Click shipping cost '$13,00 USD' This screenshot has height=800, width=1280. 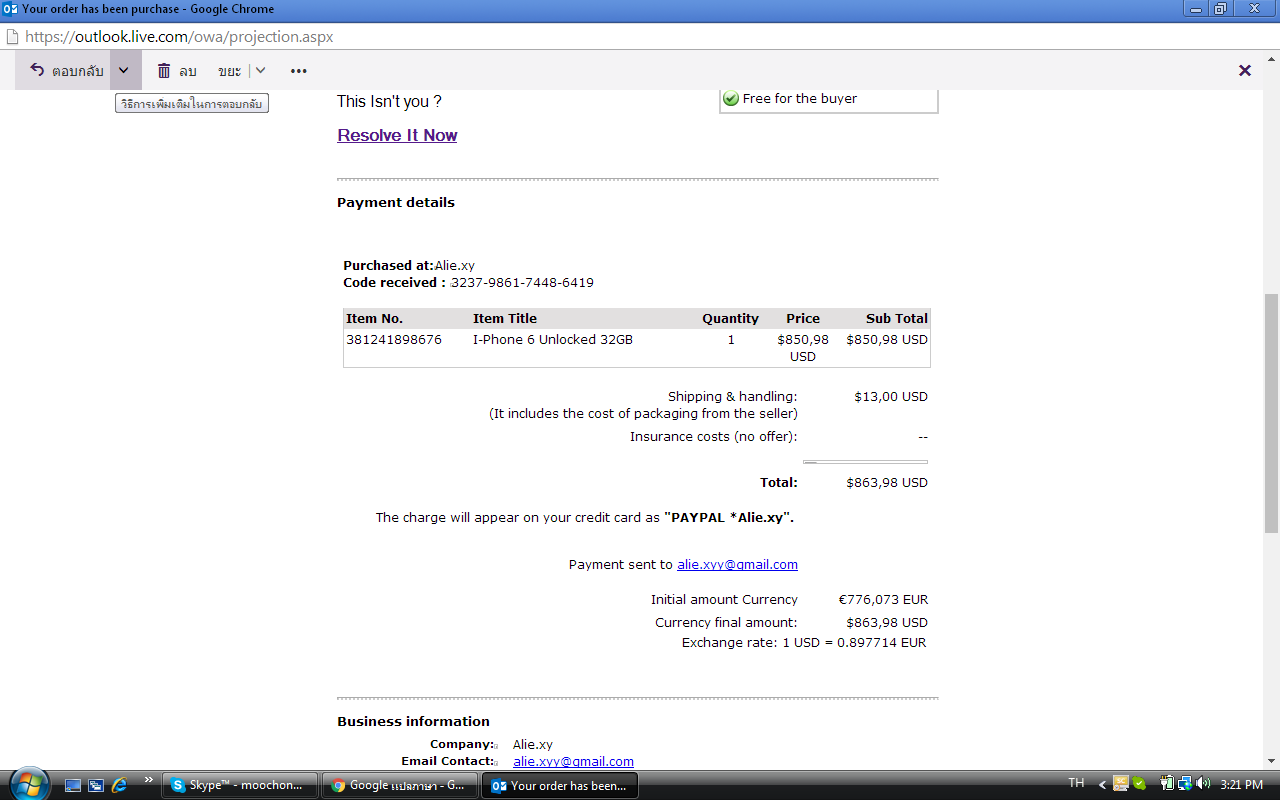click(x=891, y=397)
